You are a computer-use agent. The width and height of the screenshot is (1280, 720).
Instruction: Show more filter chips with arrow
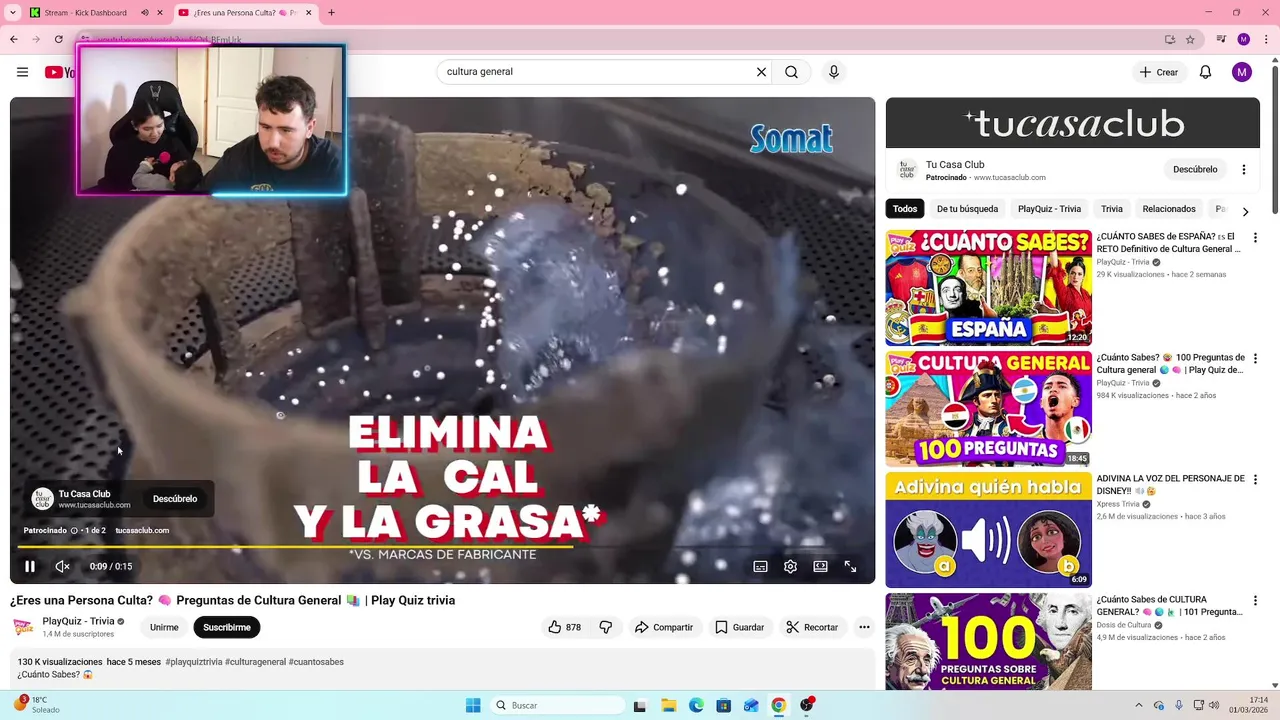[x=1245, y=211]
